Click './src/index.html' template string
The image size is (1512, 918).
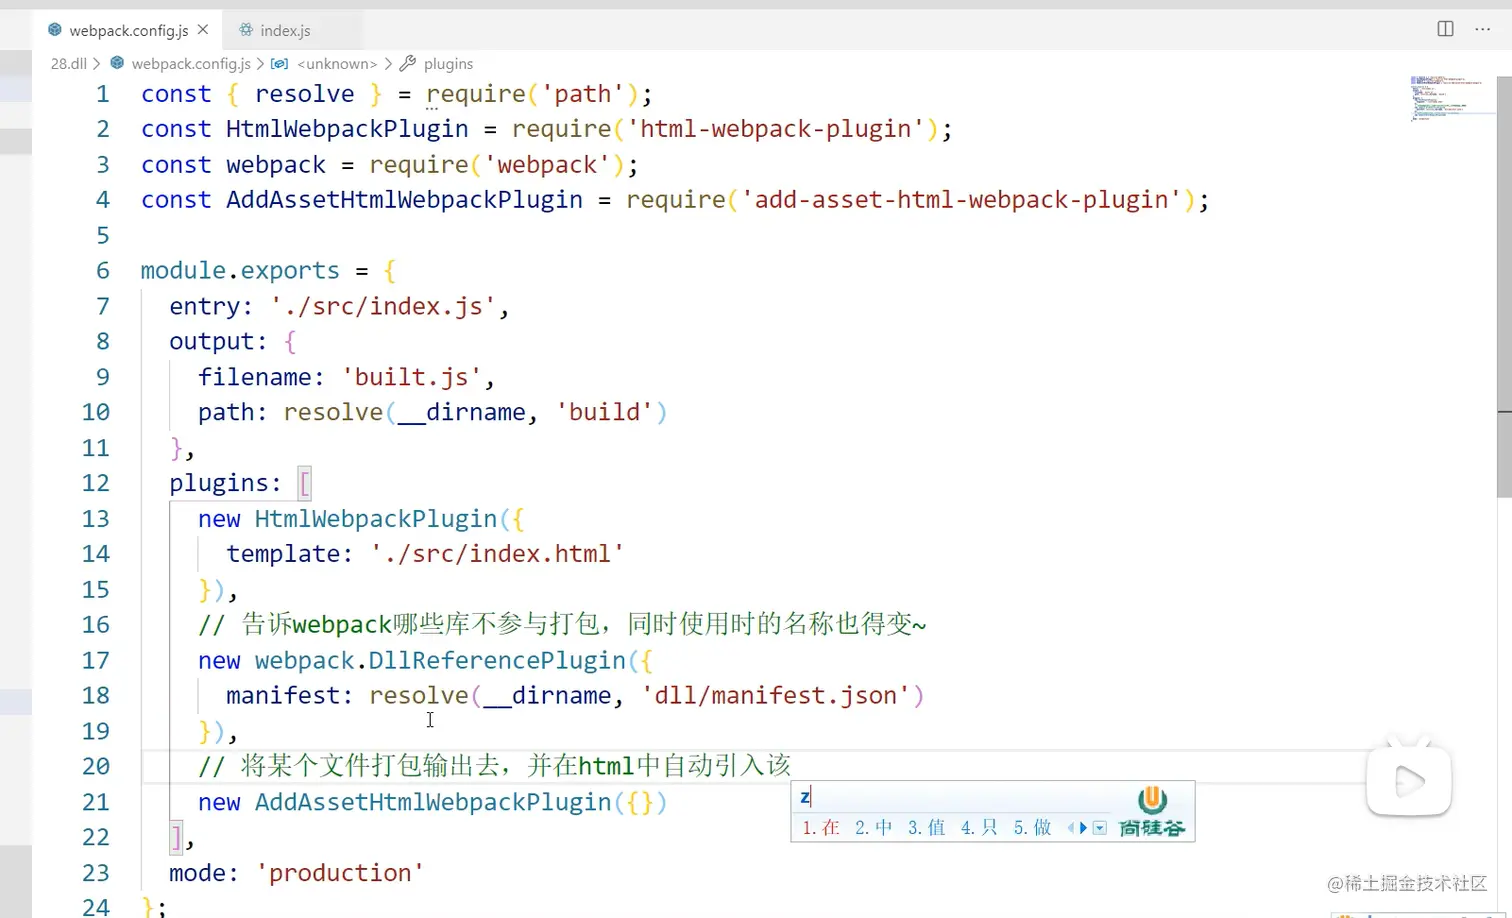coord(497,554)
